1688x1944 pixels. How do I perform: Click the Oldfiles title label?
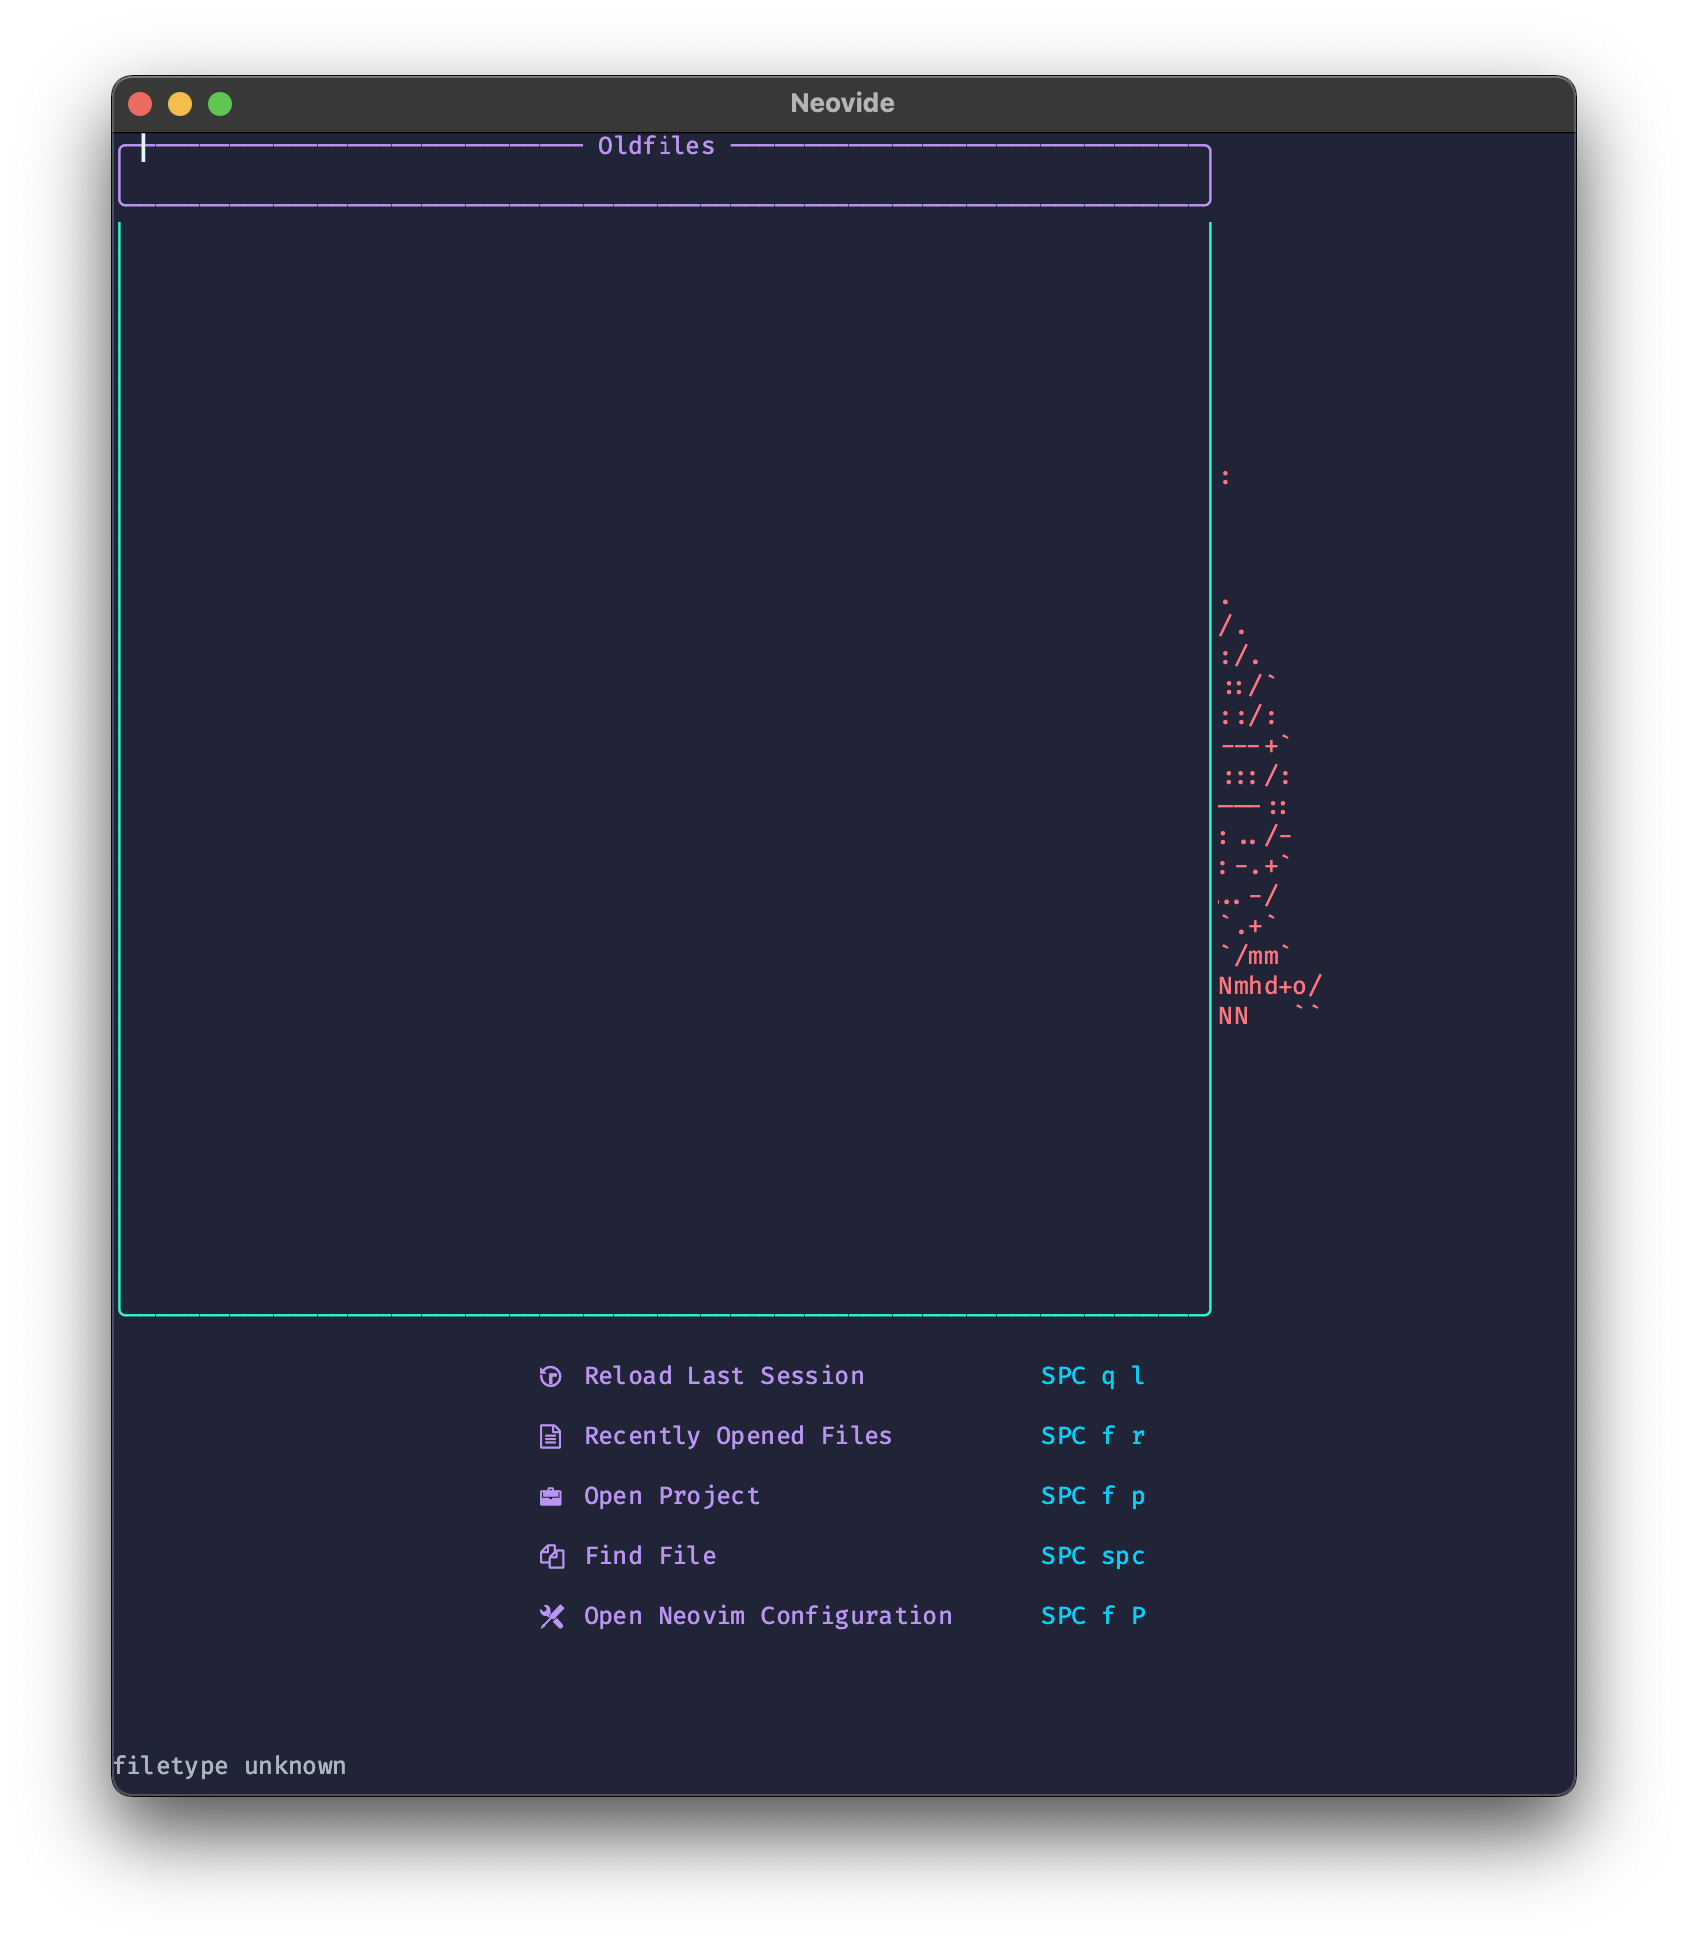tap(656, 146)
